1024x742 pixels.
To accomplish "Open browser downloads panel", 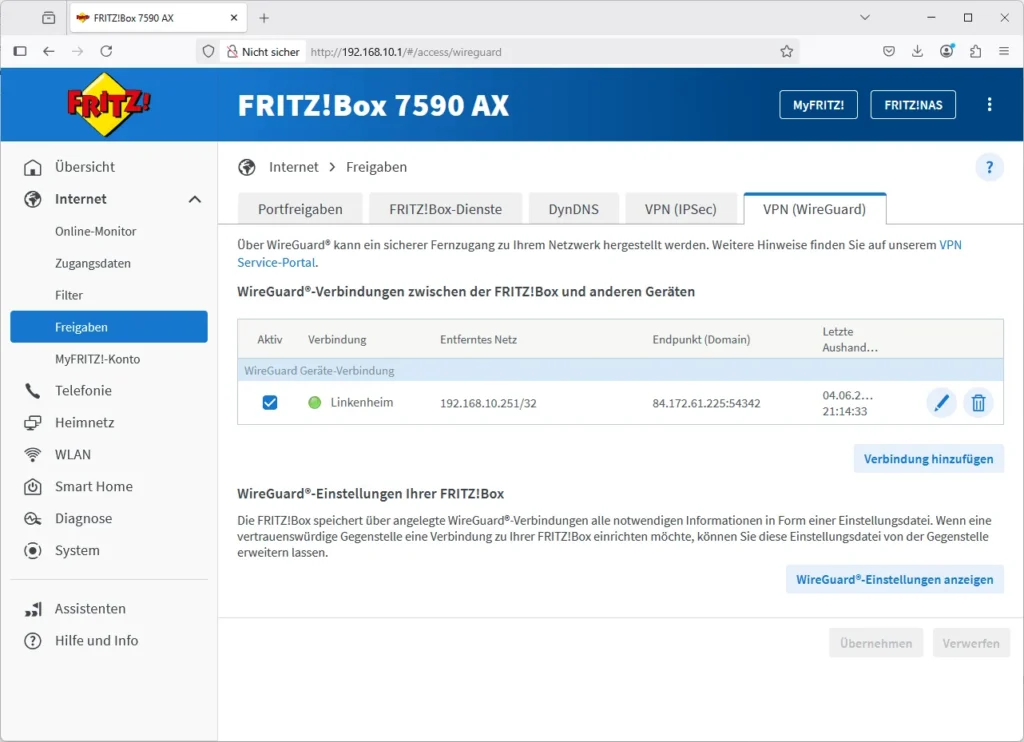I will tap(918, 51).
